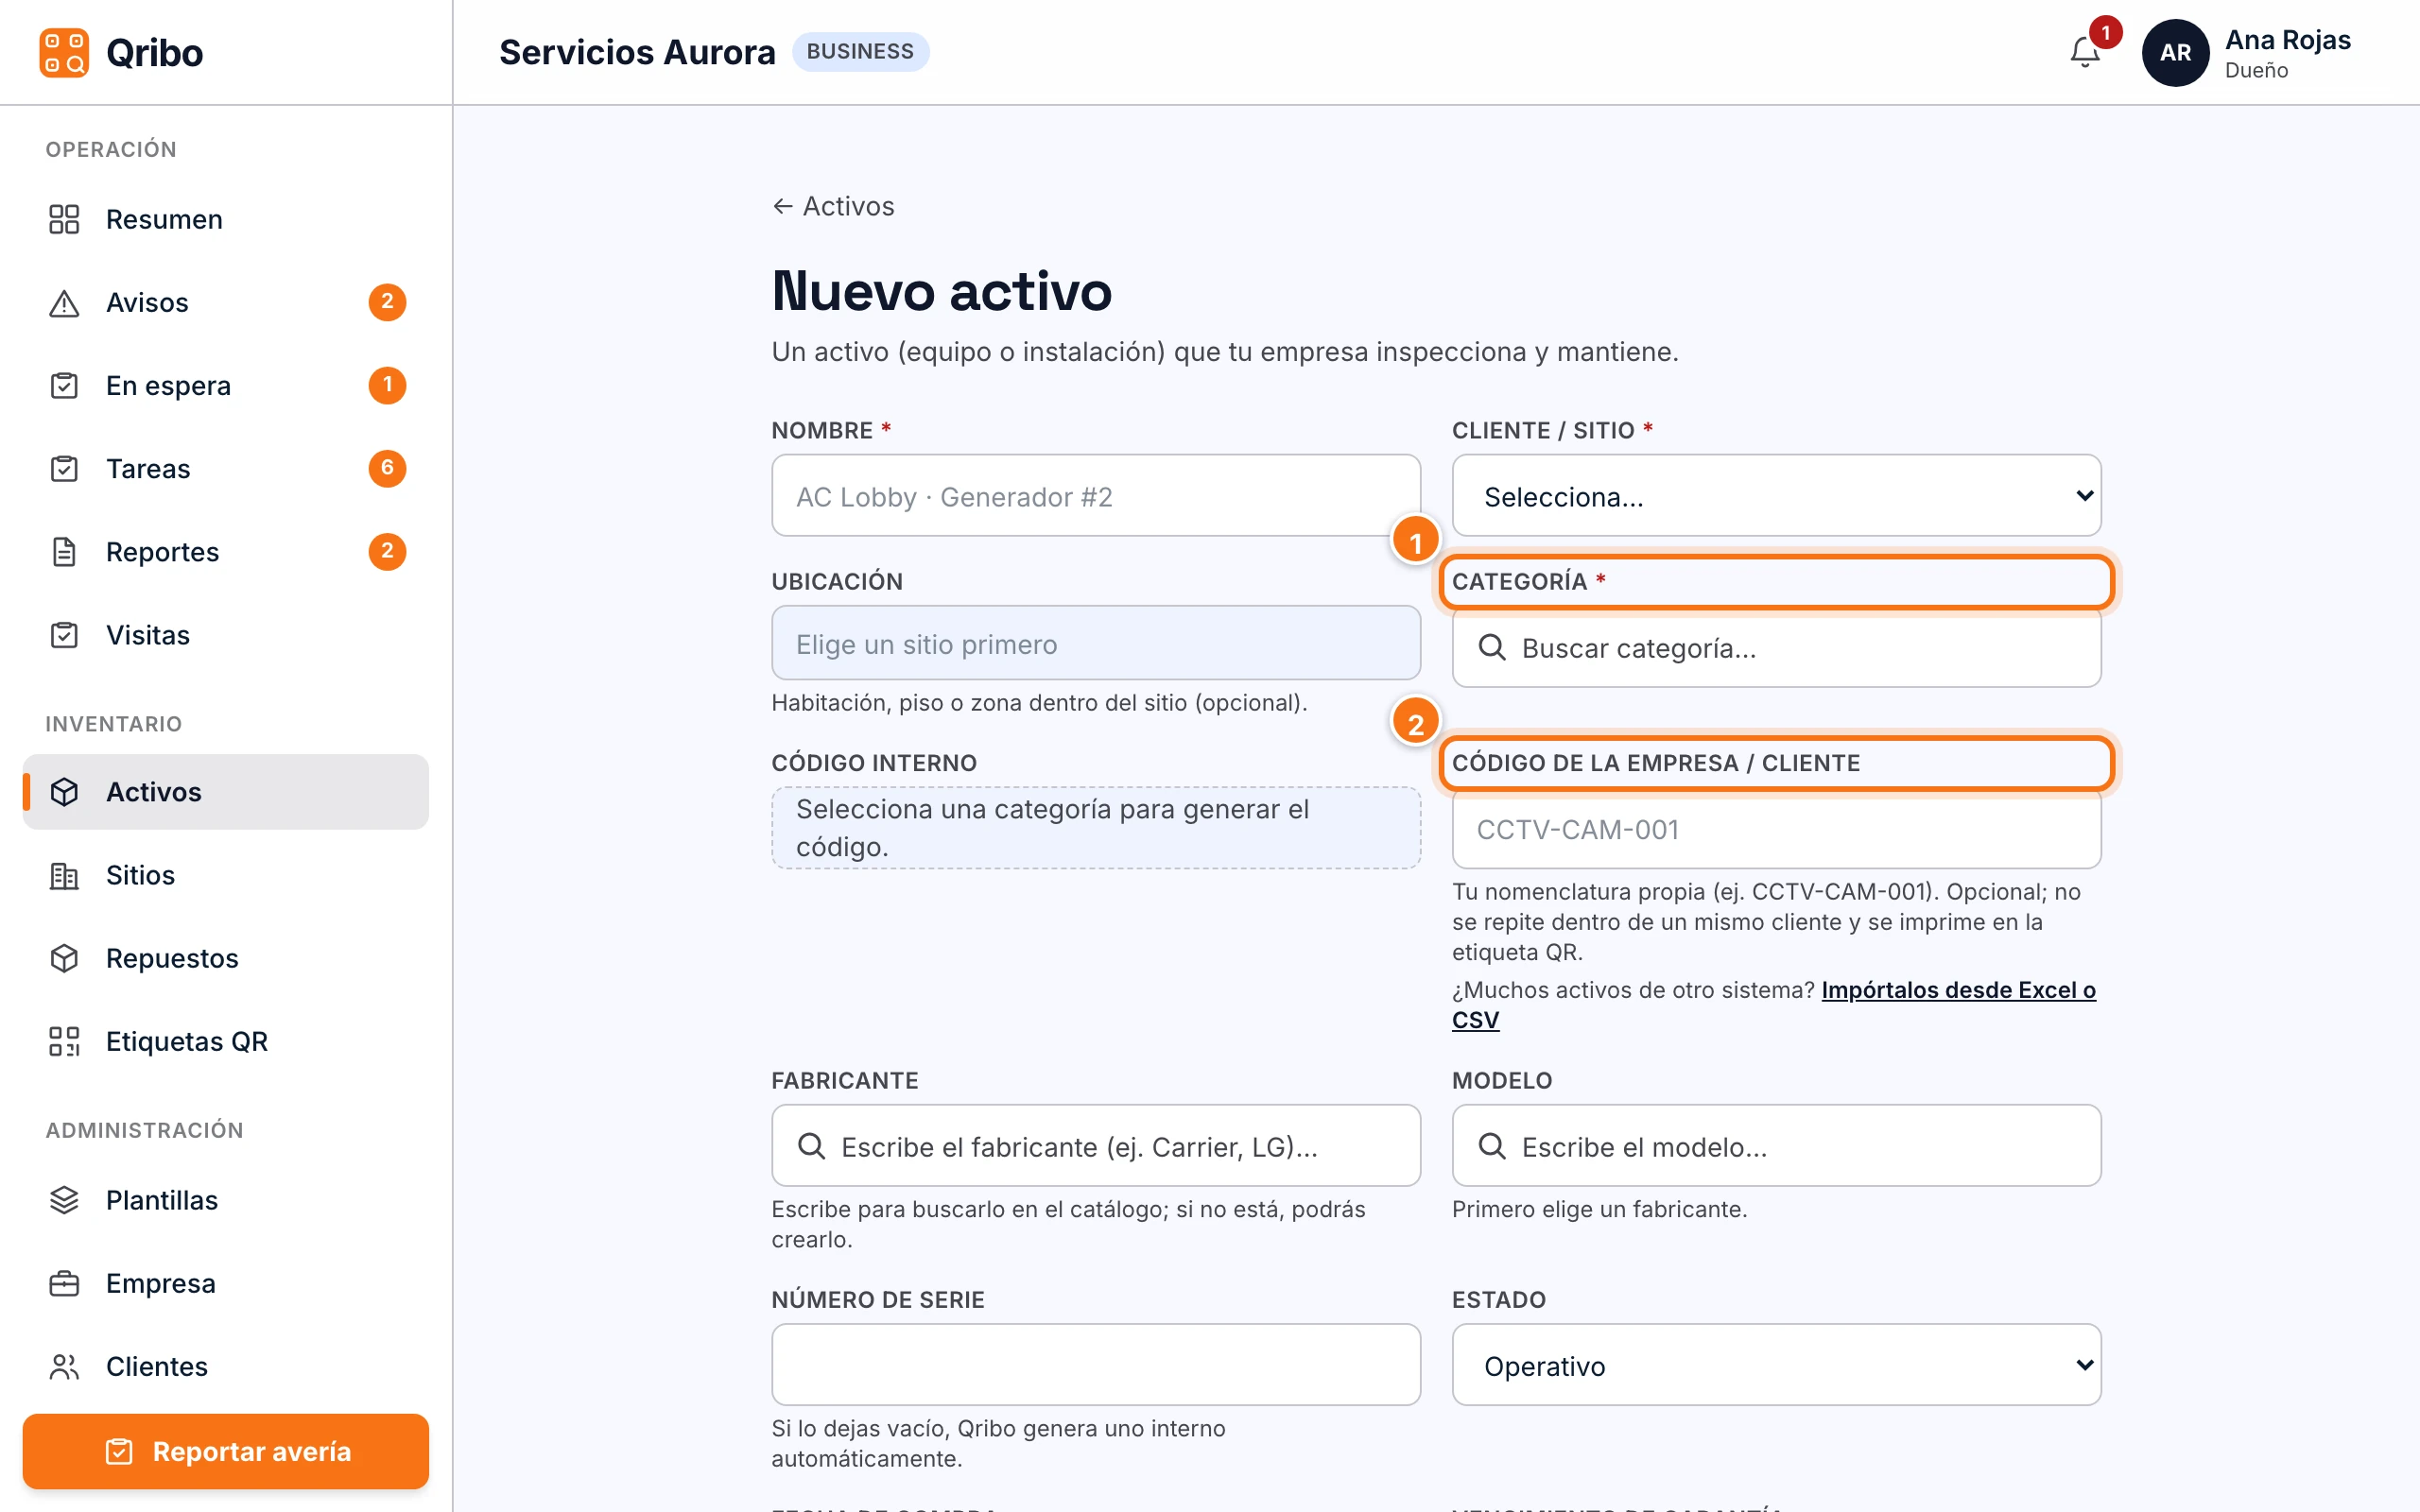Click the CCTV-CAM-001 company code field
This screenshot has width=2420, height=1512.
1776,829
